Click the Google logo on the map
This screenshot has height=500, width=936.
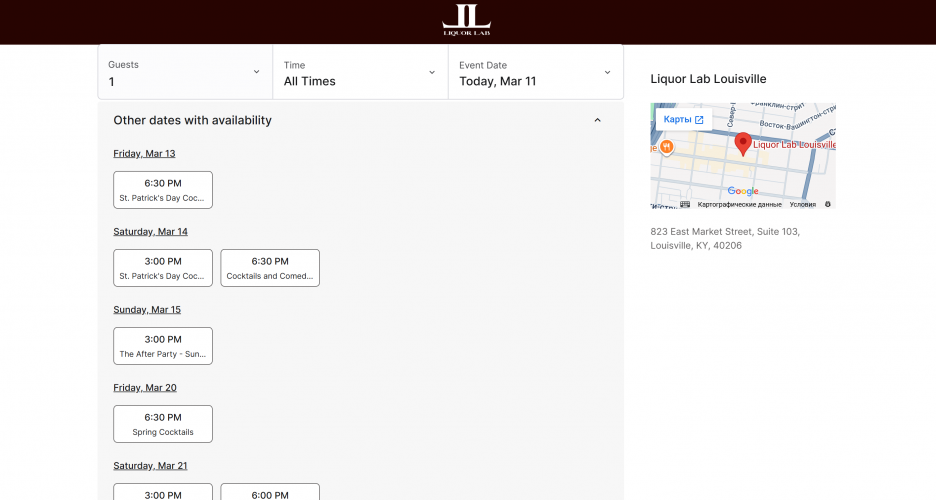[x=743, y=191]
